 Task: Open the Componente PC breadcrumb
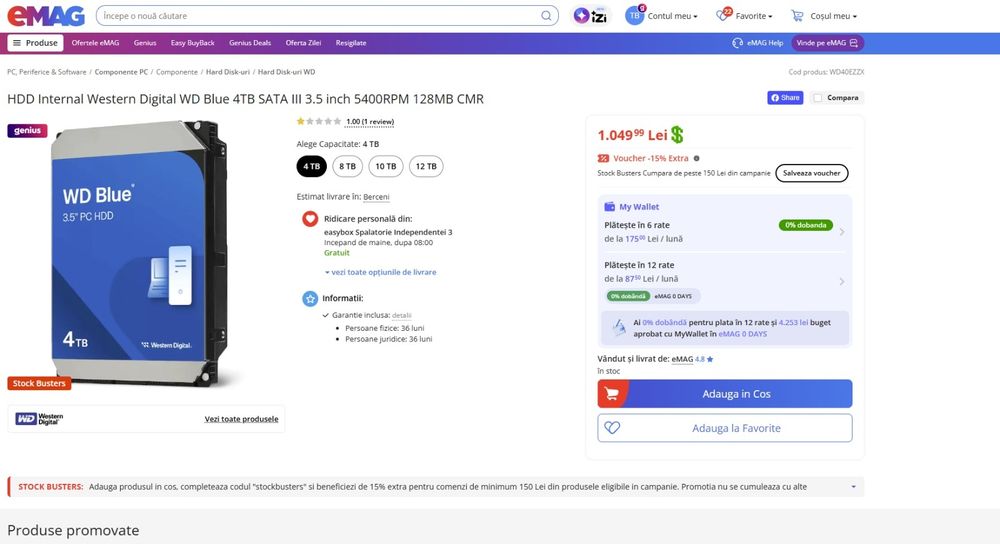point(121,72)
